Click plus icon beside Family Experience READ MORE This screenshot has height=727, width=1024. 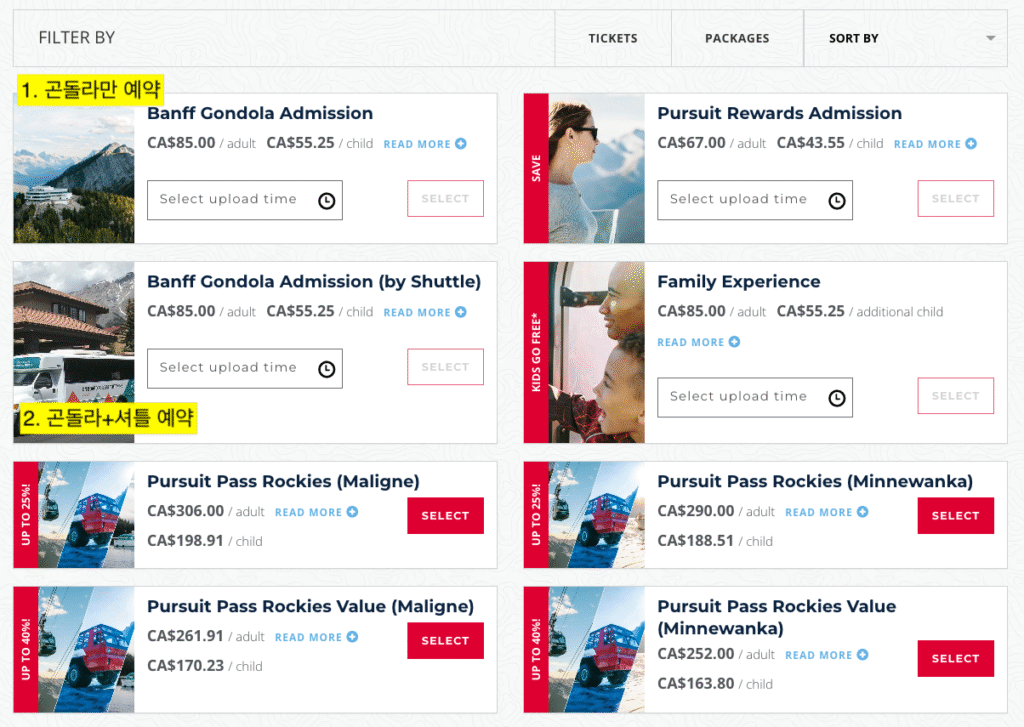tap(735, 342)
